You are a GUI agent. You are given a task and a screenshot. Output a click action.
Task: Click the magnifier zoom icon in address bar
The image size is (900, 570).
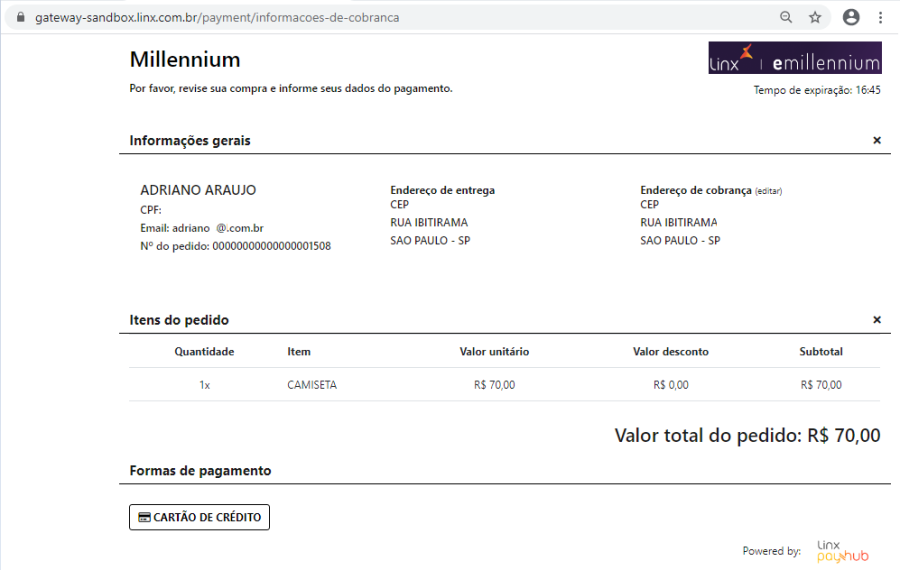pyautogui.click(x=787, y=17)
